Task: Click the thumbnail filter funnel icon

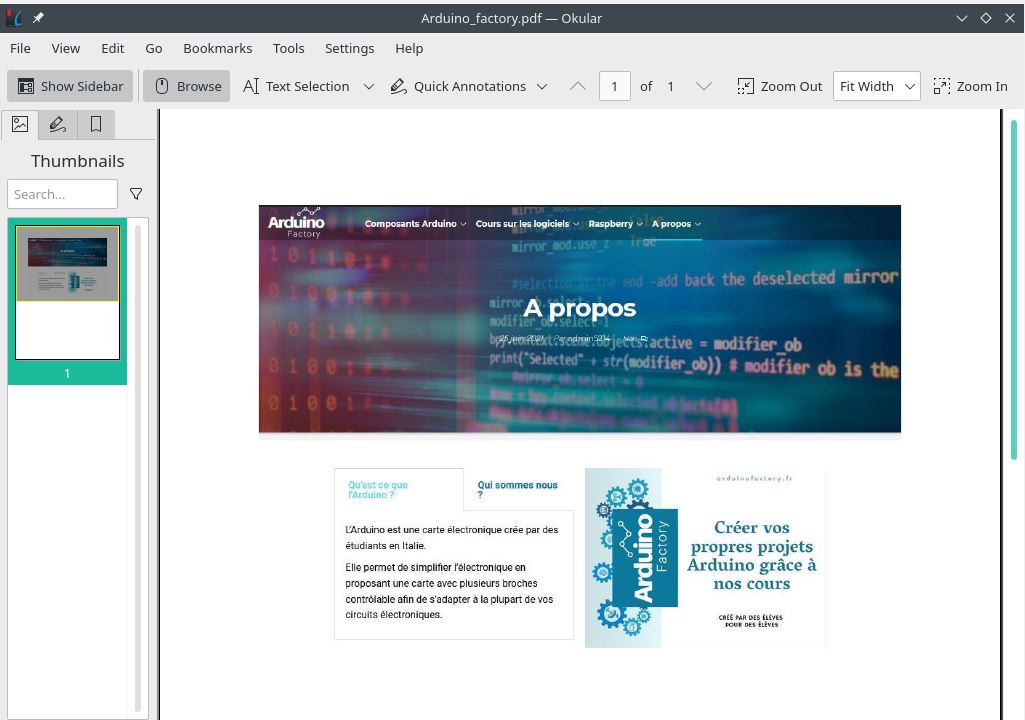Action: (136, 194)
